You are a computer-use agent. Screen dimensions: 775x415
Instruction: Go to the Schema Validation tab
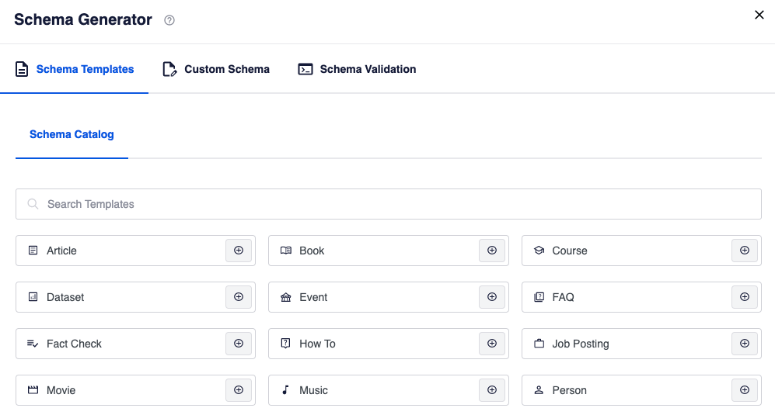coord(357,70)
